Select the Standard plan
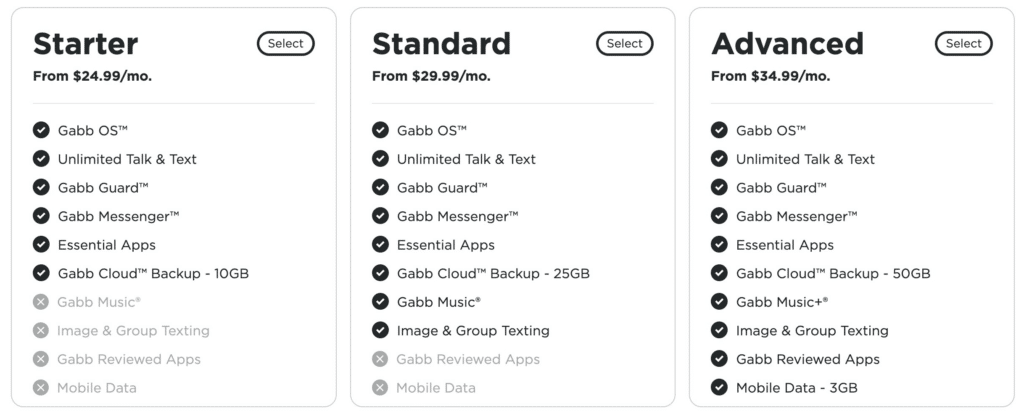 (624, 44)
